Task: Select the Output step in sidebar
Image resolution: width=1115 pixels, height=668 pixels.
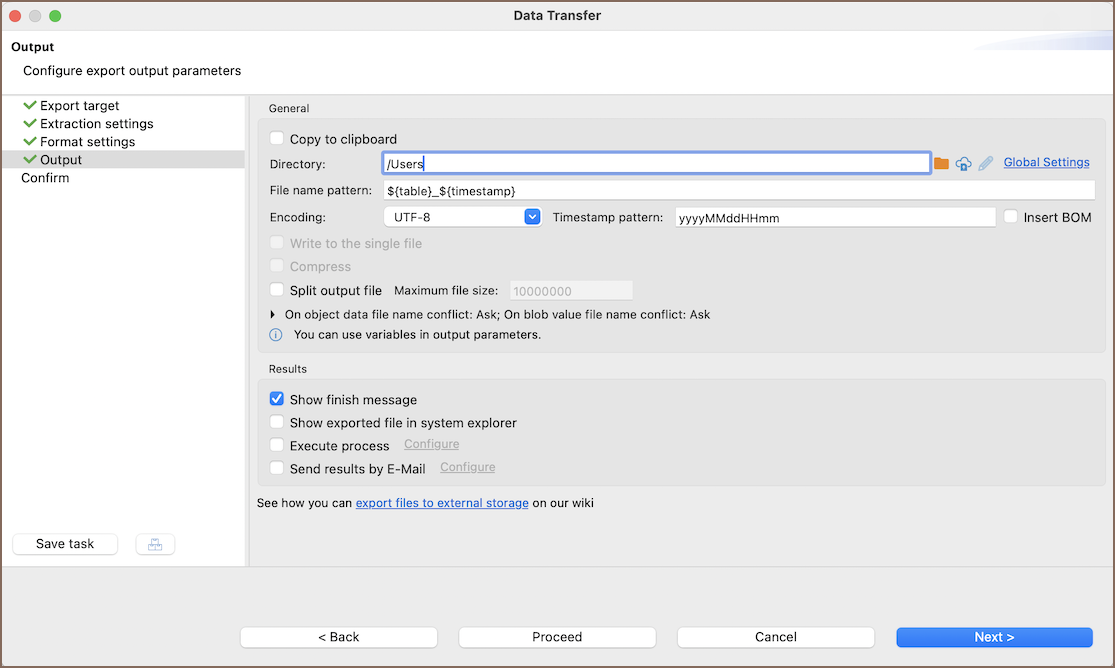Action: point(61,160)
